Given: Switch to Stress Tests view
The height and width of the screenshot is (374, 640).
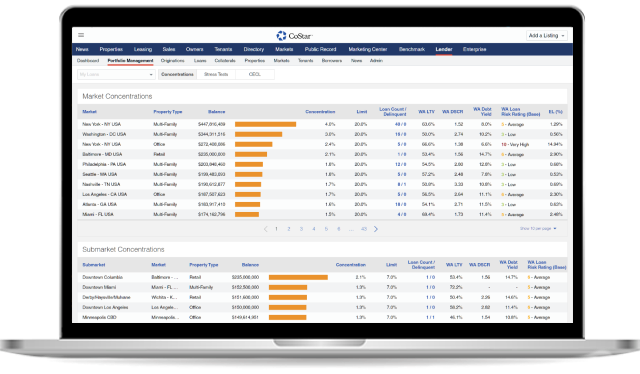Looking at the screenshot, I should (x=216, y=74).
